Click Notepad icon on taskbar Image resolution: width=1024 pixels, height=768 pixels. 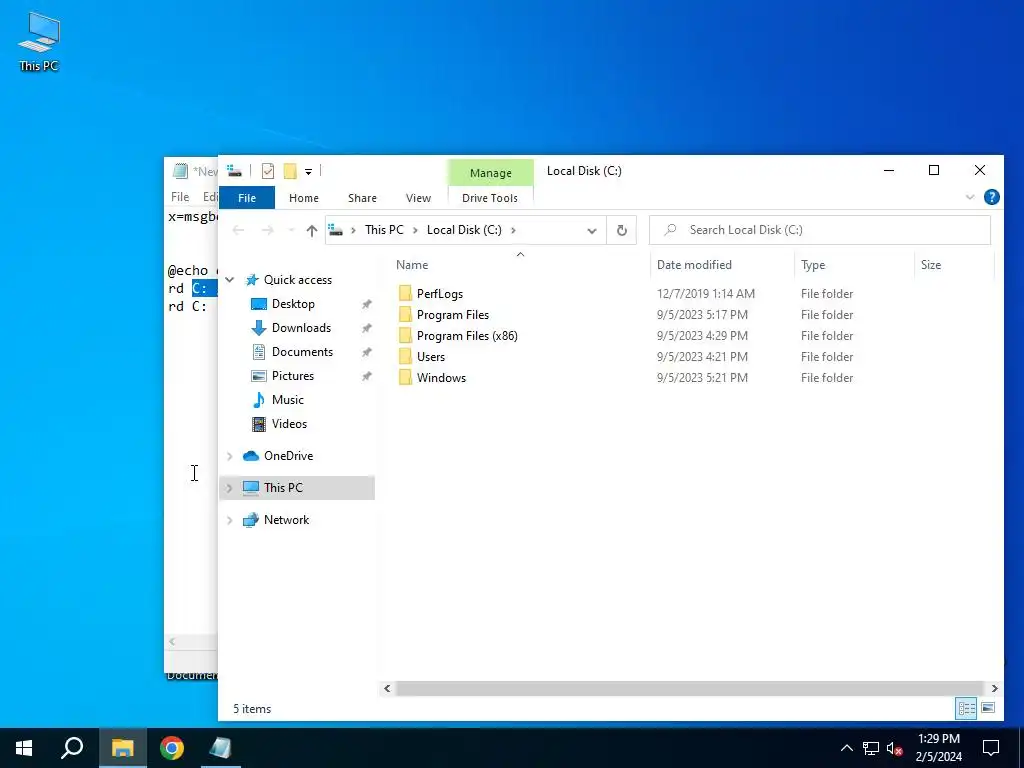[220, 748]
